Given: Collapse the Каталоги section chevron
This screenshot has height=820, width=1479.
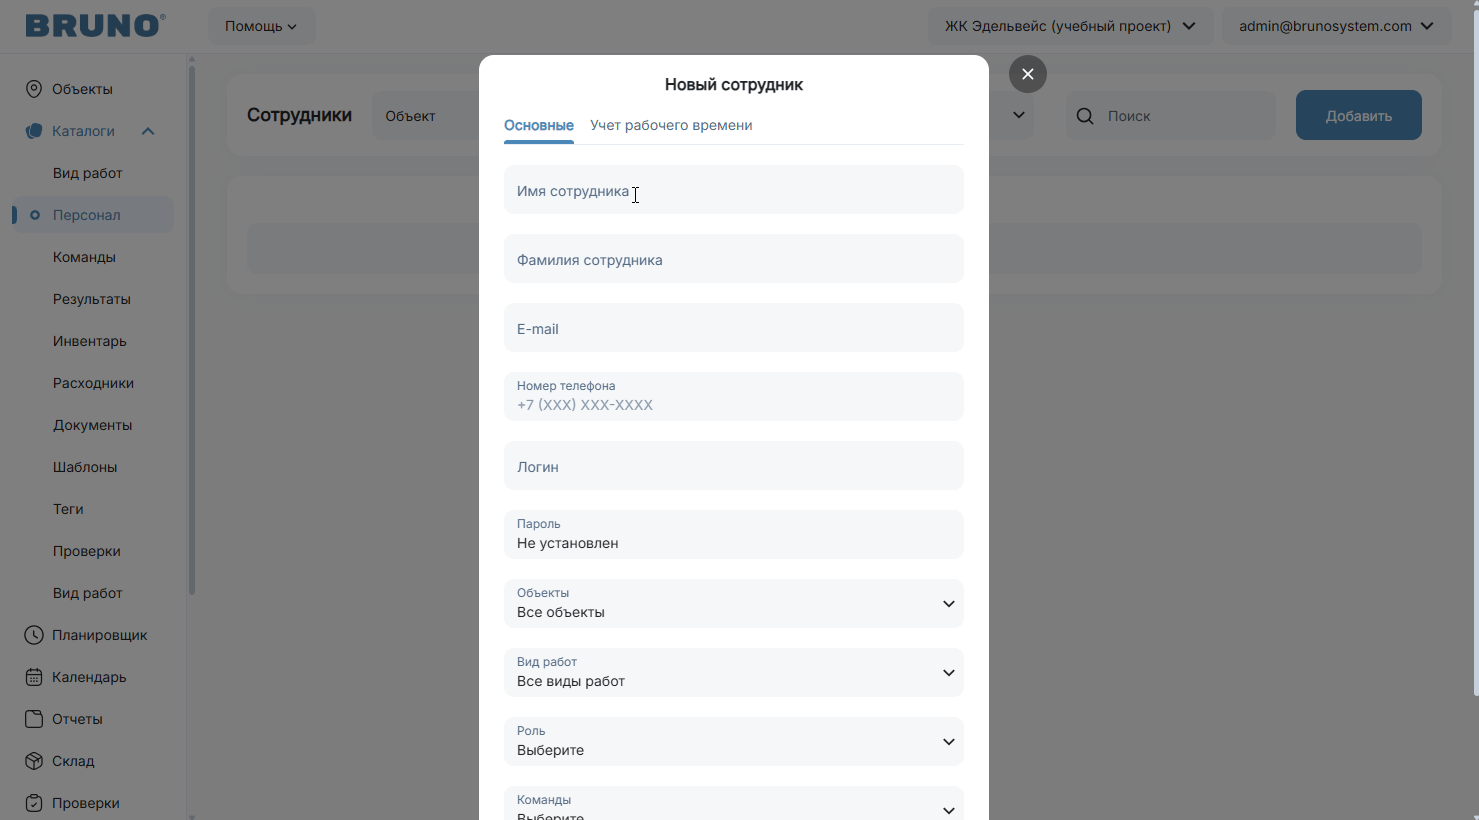Looking at the screenshot, I should pos(148,131).
